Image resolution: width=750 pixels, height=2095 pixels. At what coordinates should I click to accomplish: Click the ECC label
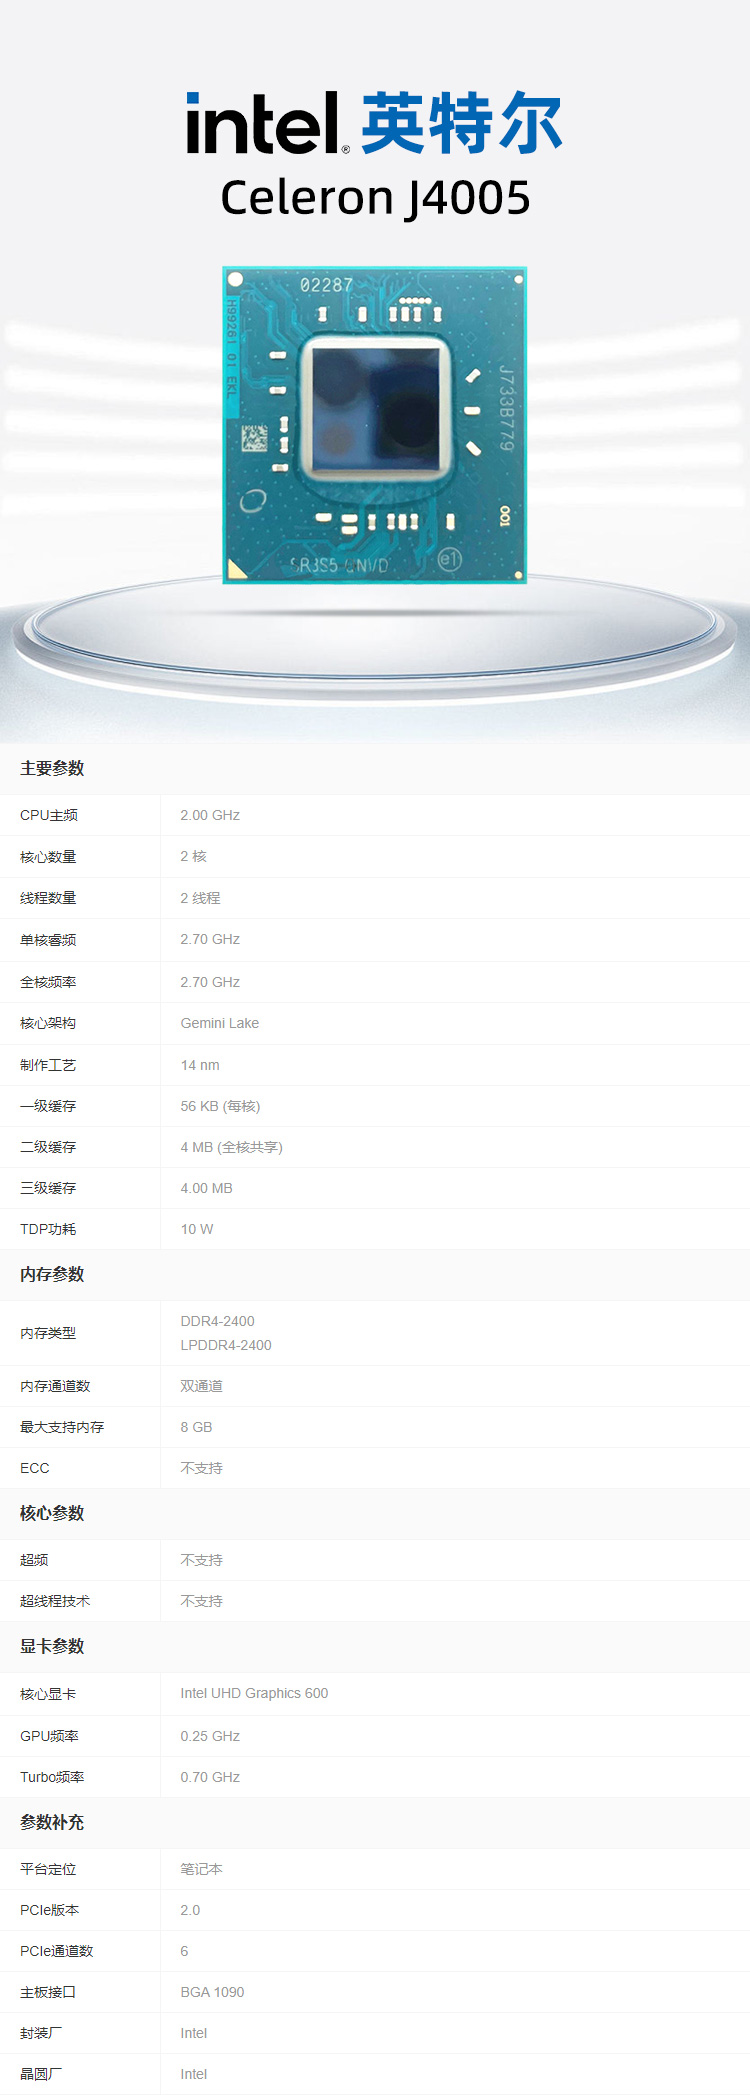click(x=34, y=1468)
